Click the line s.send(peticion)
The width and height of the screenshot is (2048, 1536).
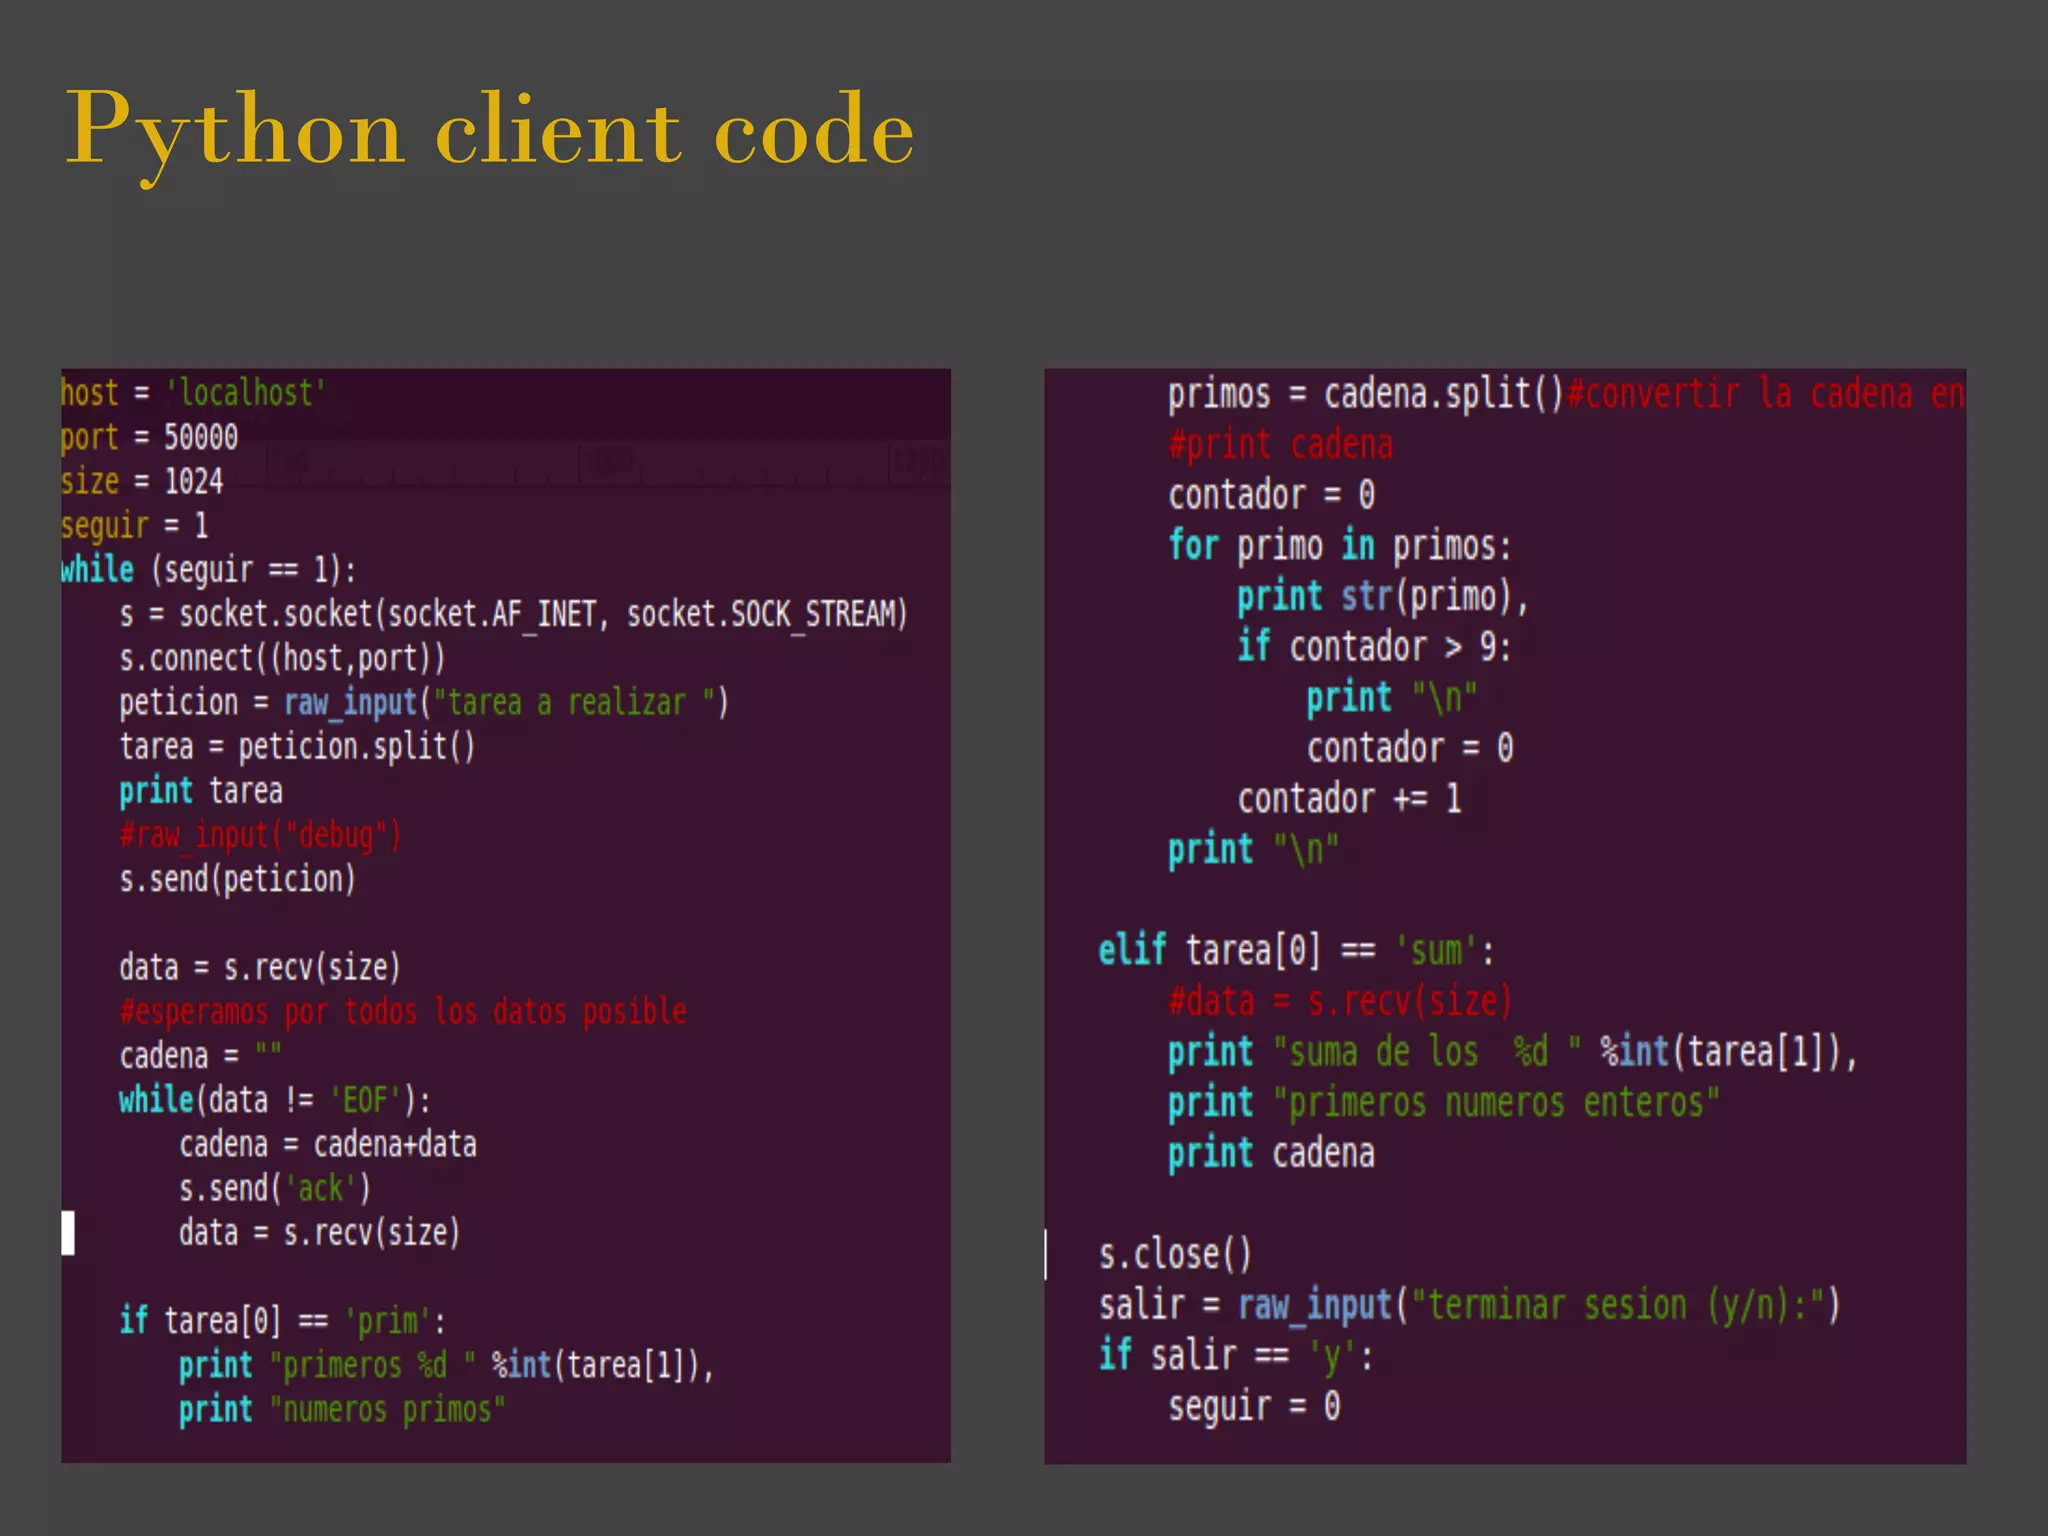237,879
